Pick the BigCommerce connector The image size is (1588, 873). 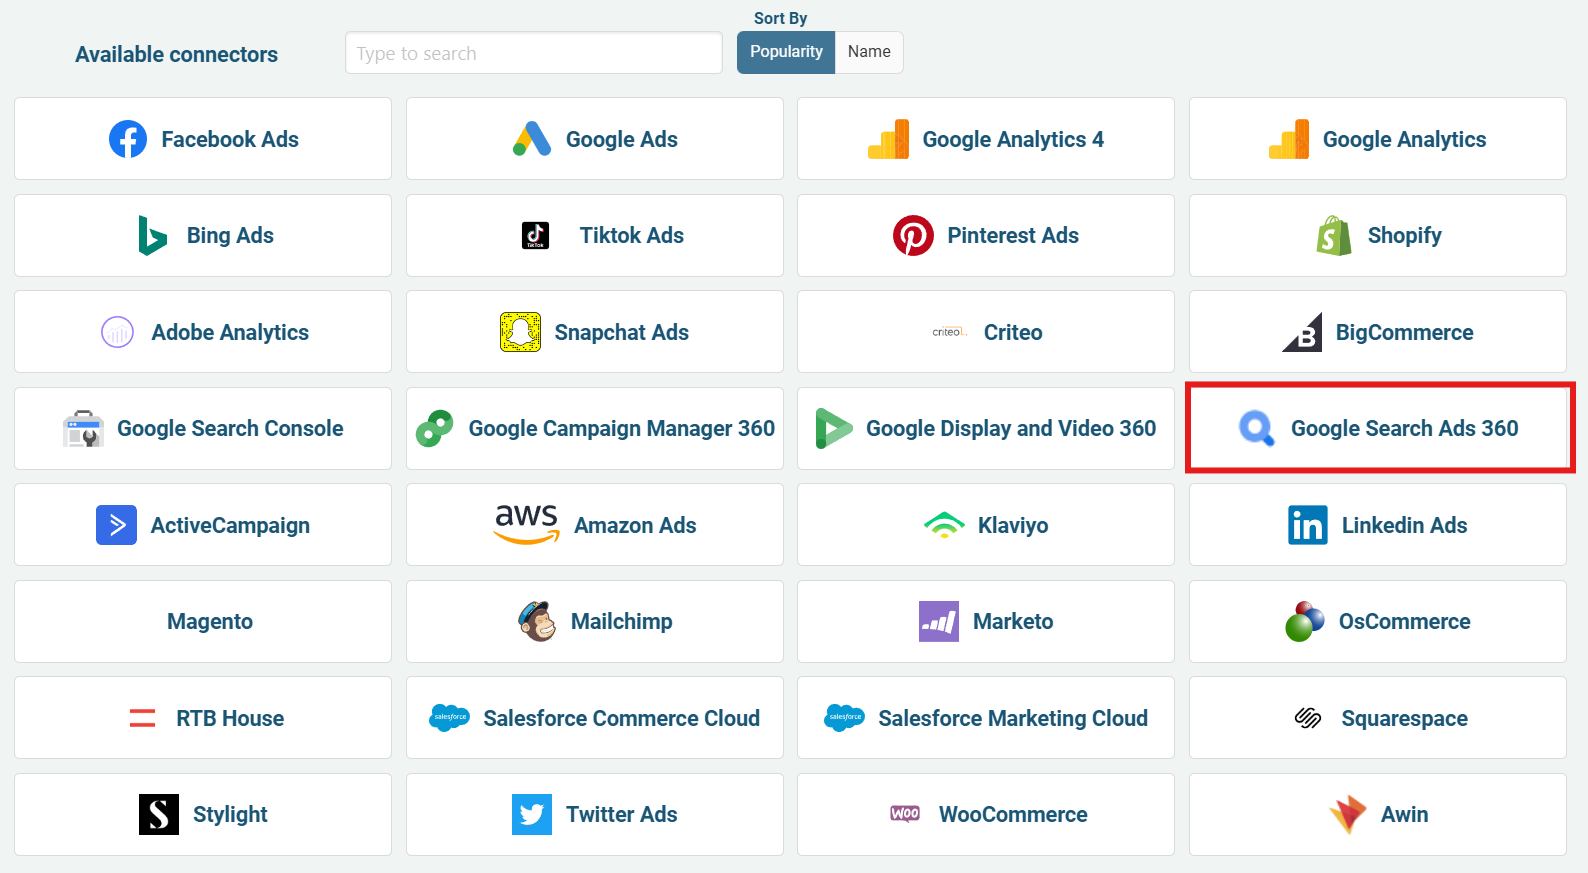[1377, 332]
